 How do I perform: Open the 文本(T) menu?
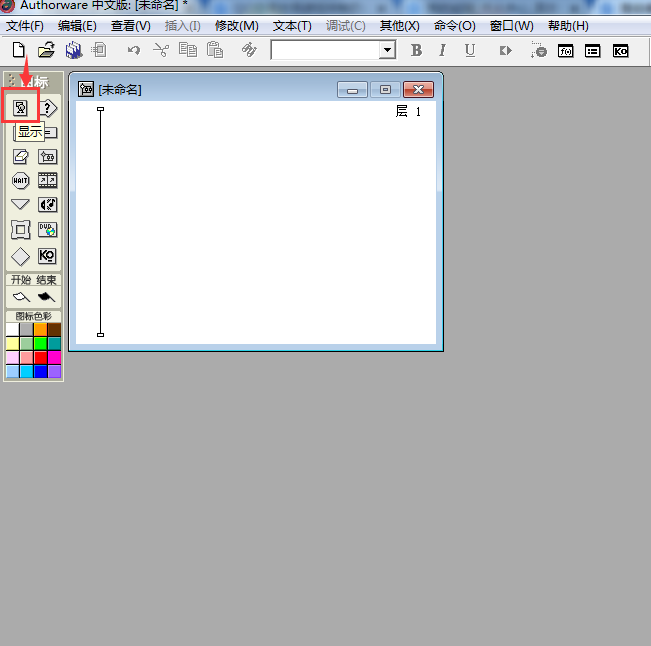[x=292, y=26]
